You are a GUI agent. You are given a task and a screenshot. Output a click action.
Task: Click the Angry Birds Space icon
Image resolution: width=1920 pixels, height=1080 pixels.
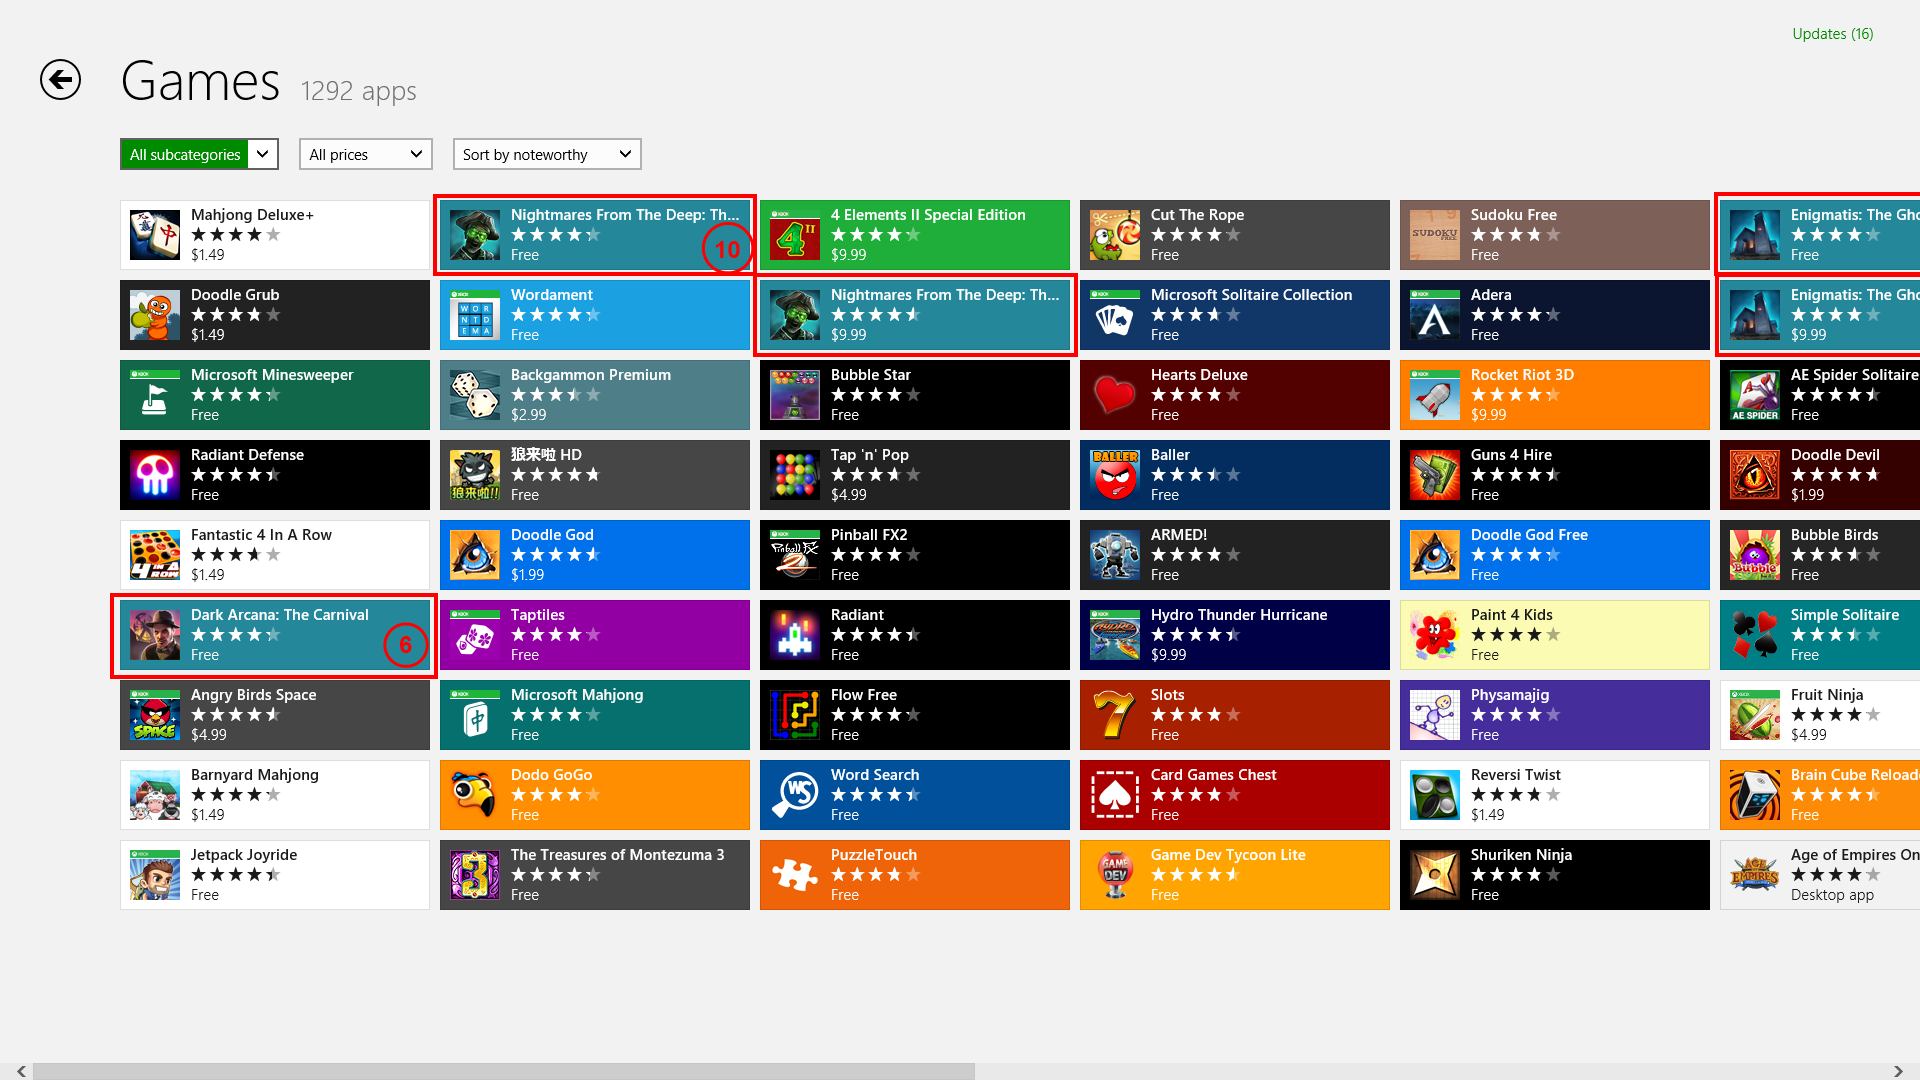[x=155, y=715]
